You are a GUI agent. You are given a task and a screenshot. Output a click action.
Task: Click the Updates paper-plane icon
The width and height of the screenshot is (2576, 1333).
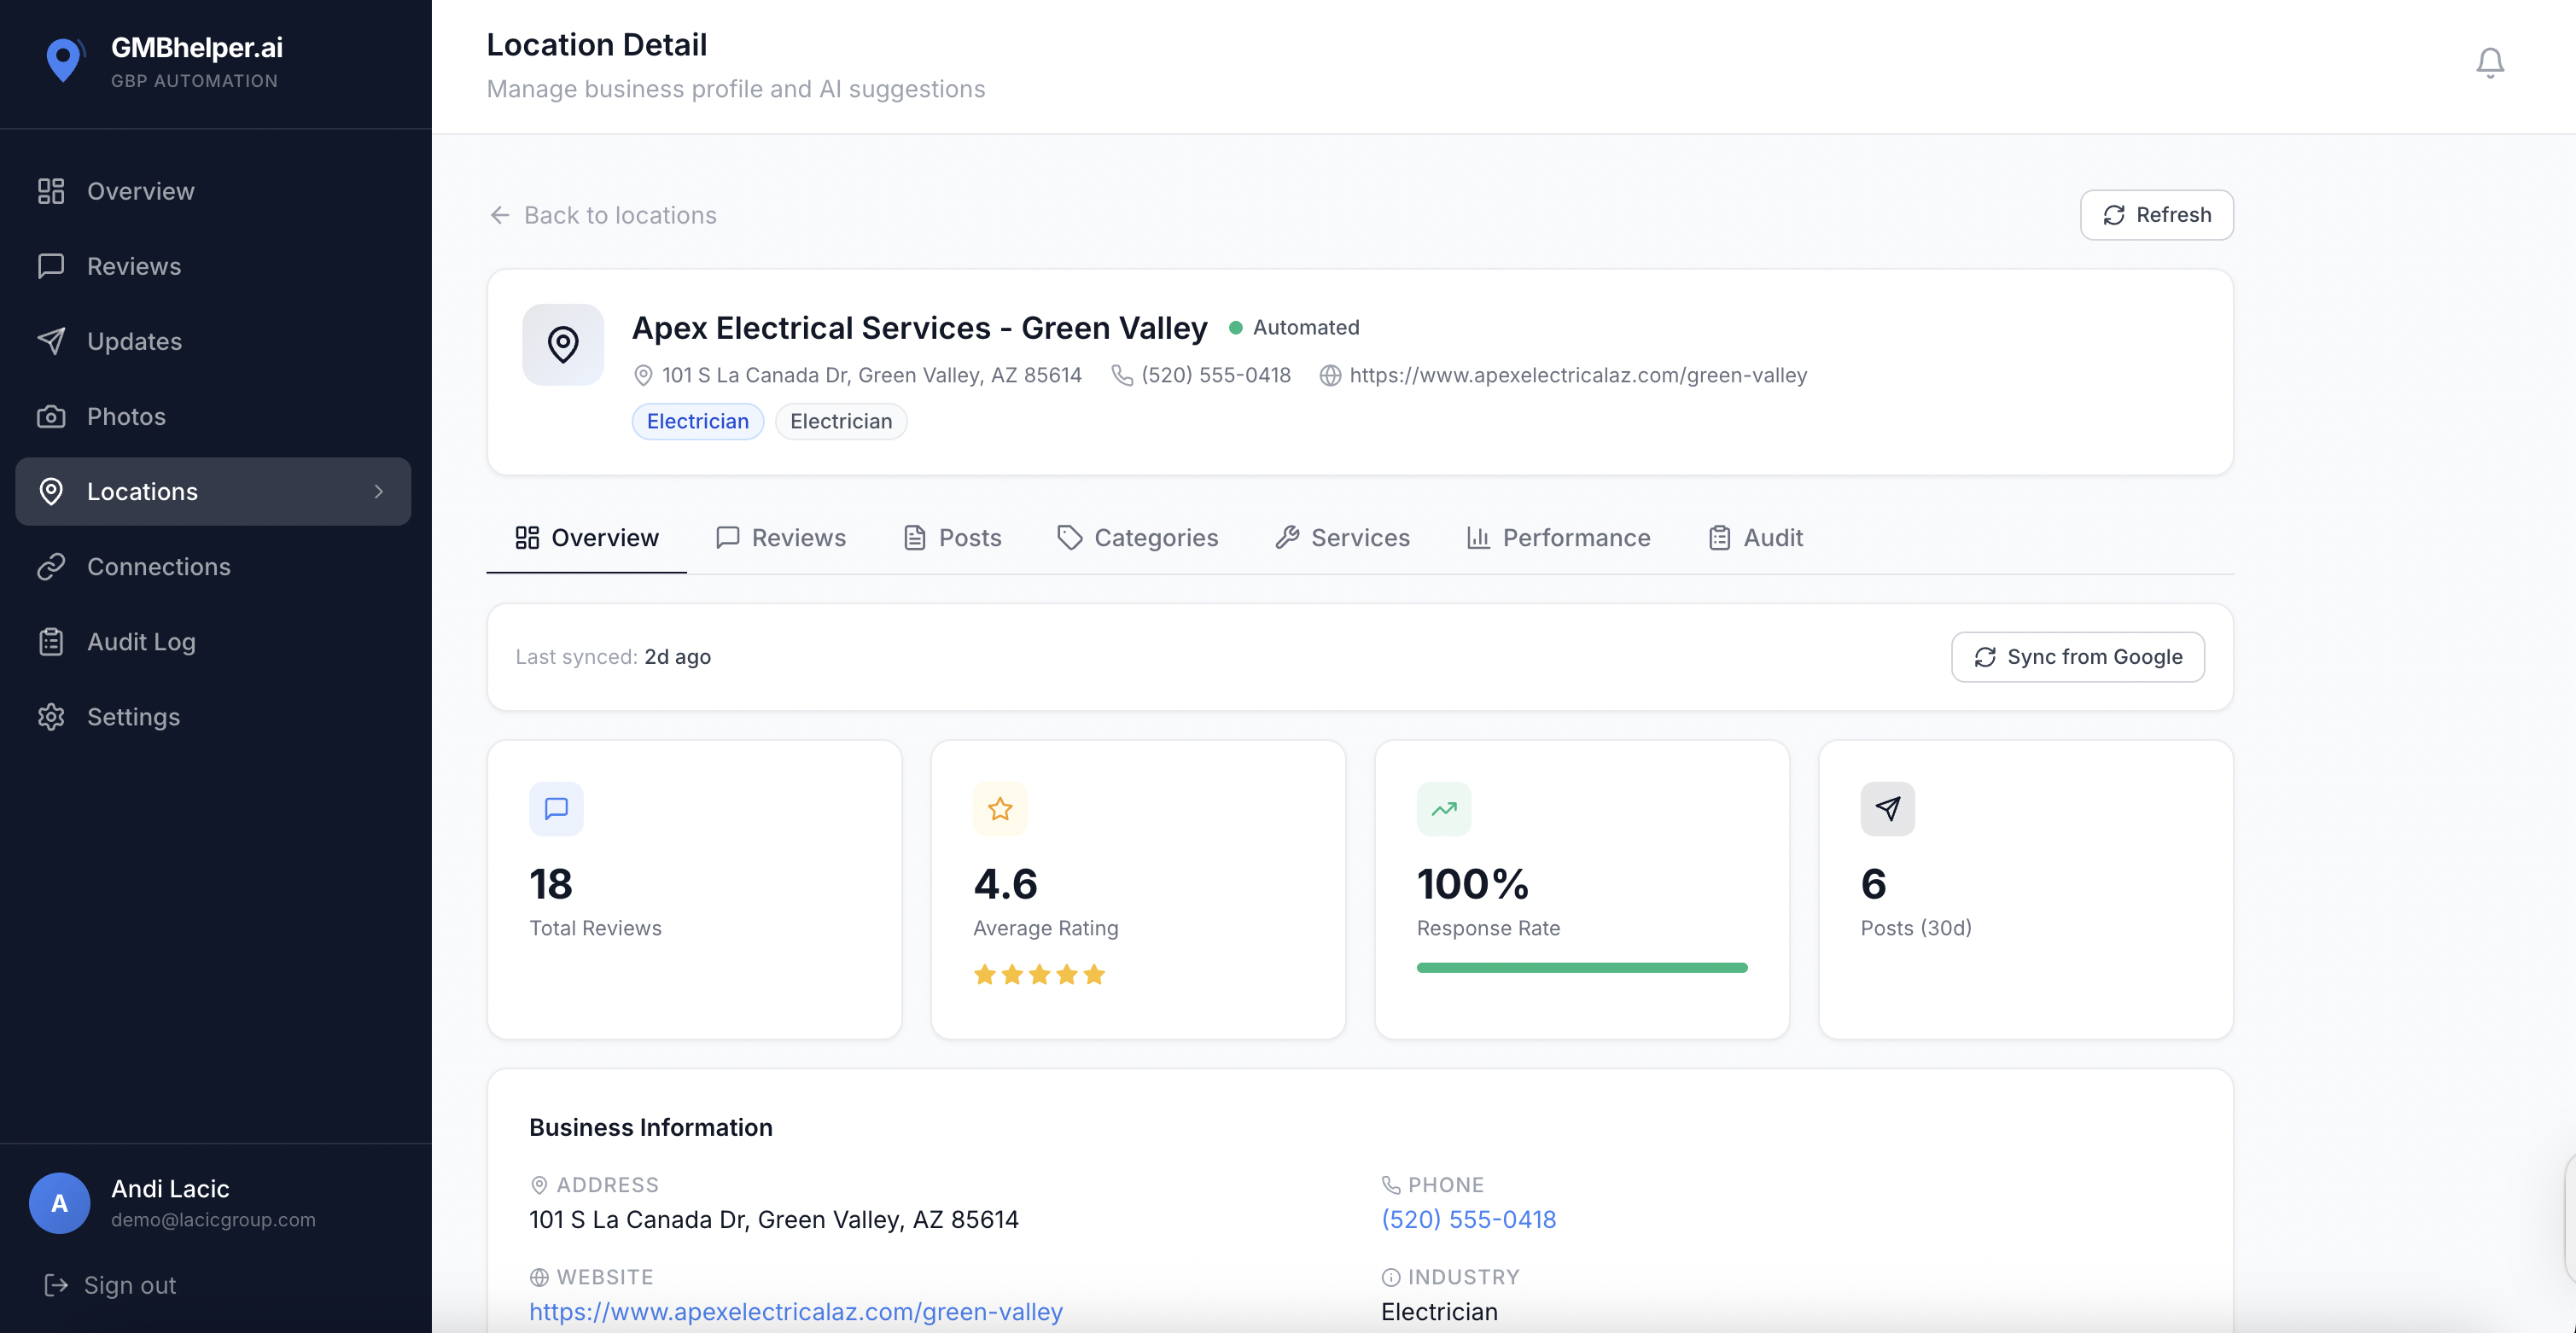tap(52, 341)
